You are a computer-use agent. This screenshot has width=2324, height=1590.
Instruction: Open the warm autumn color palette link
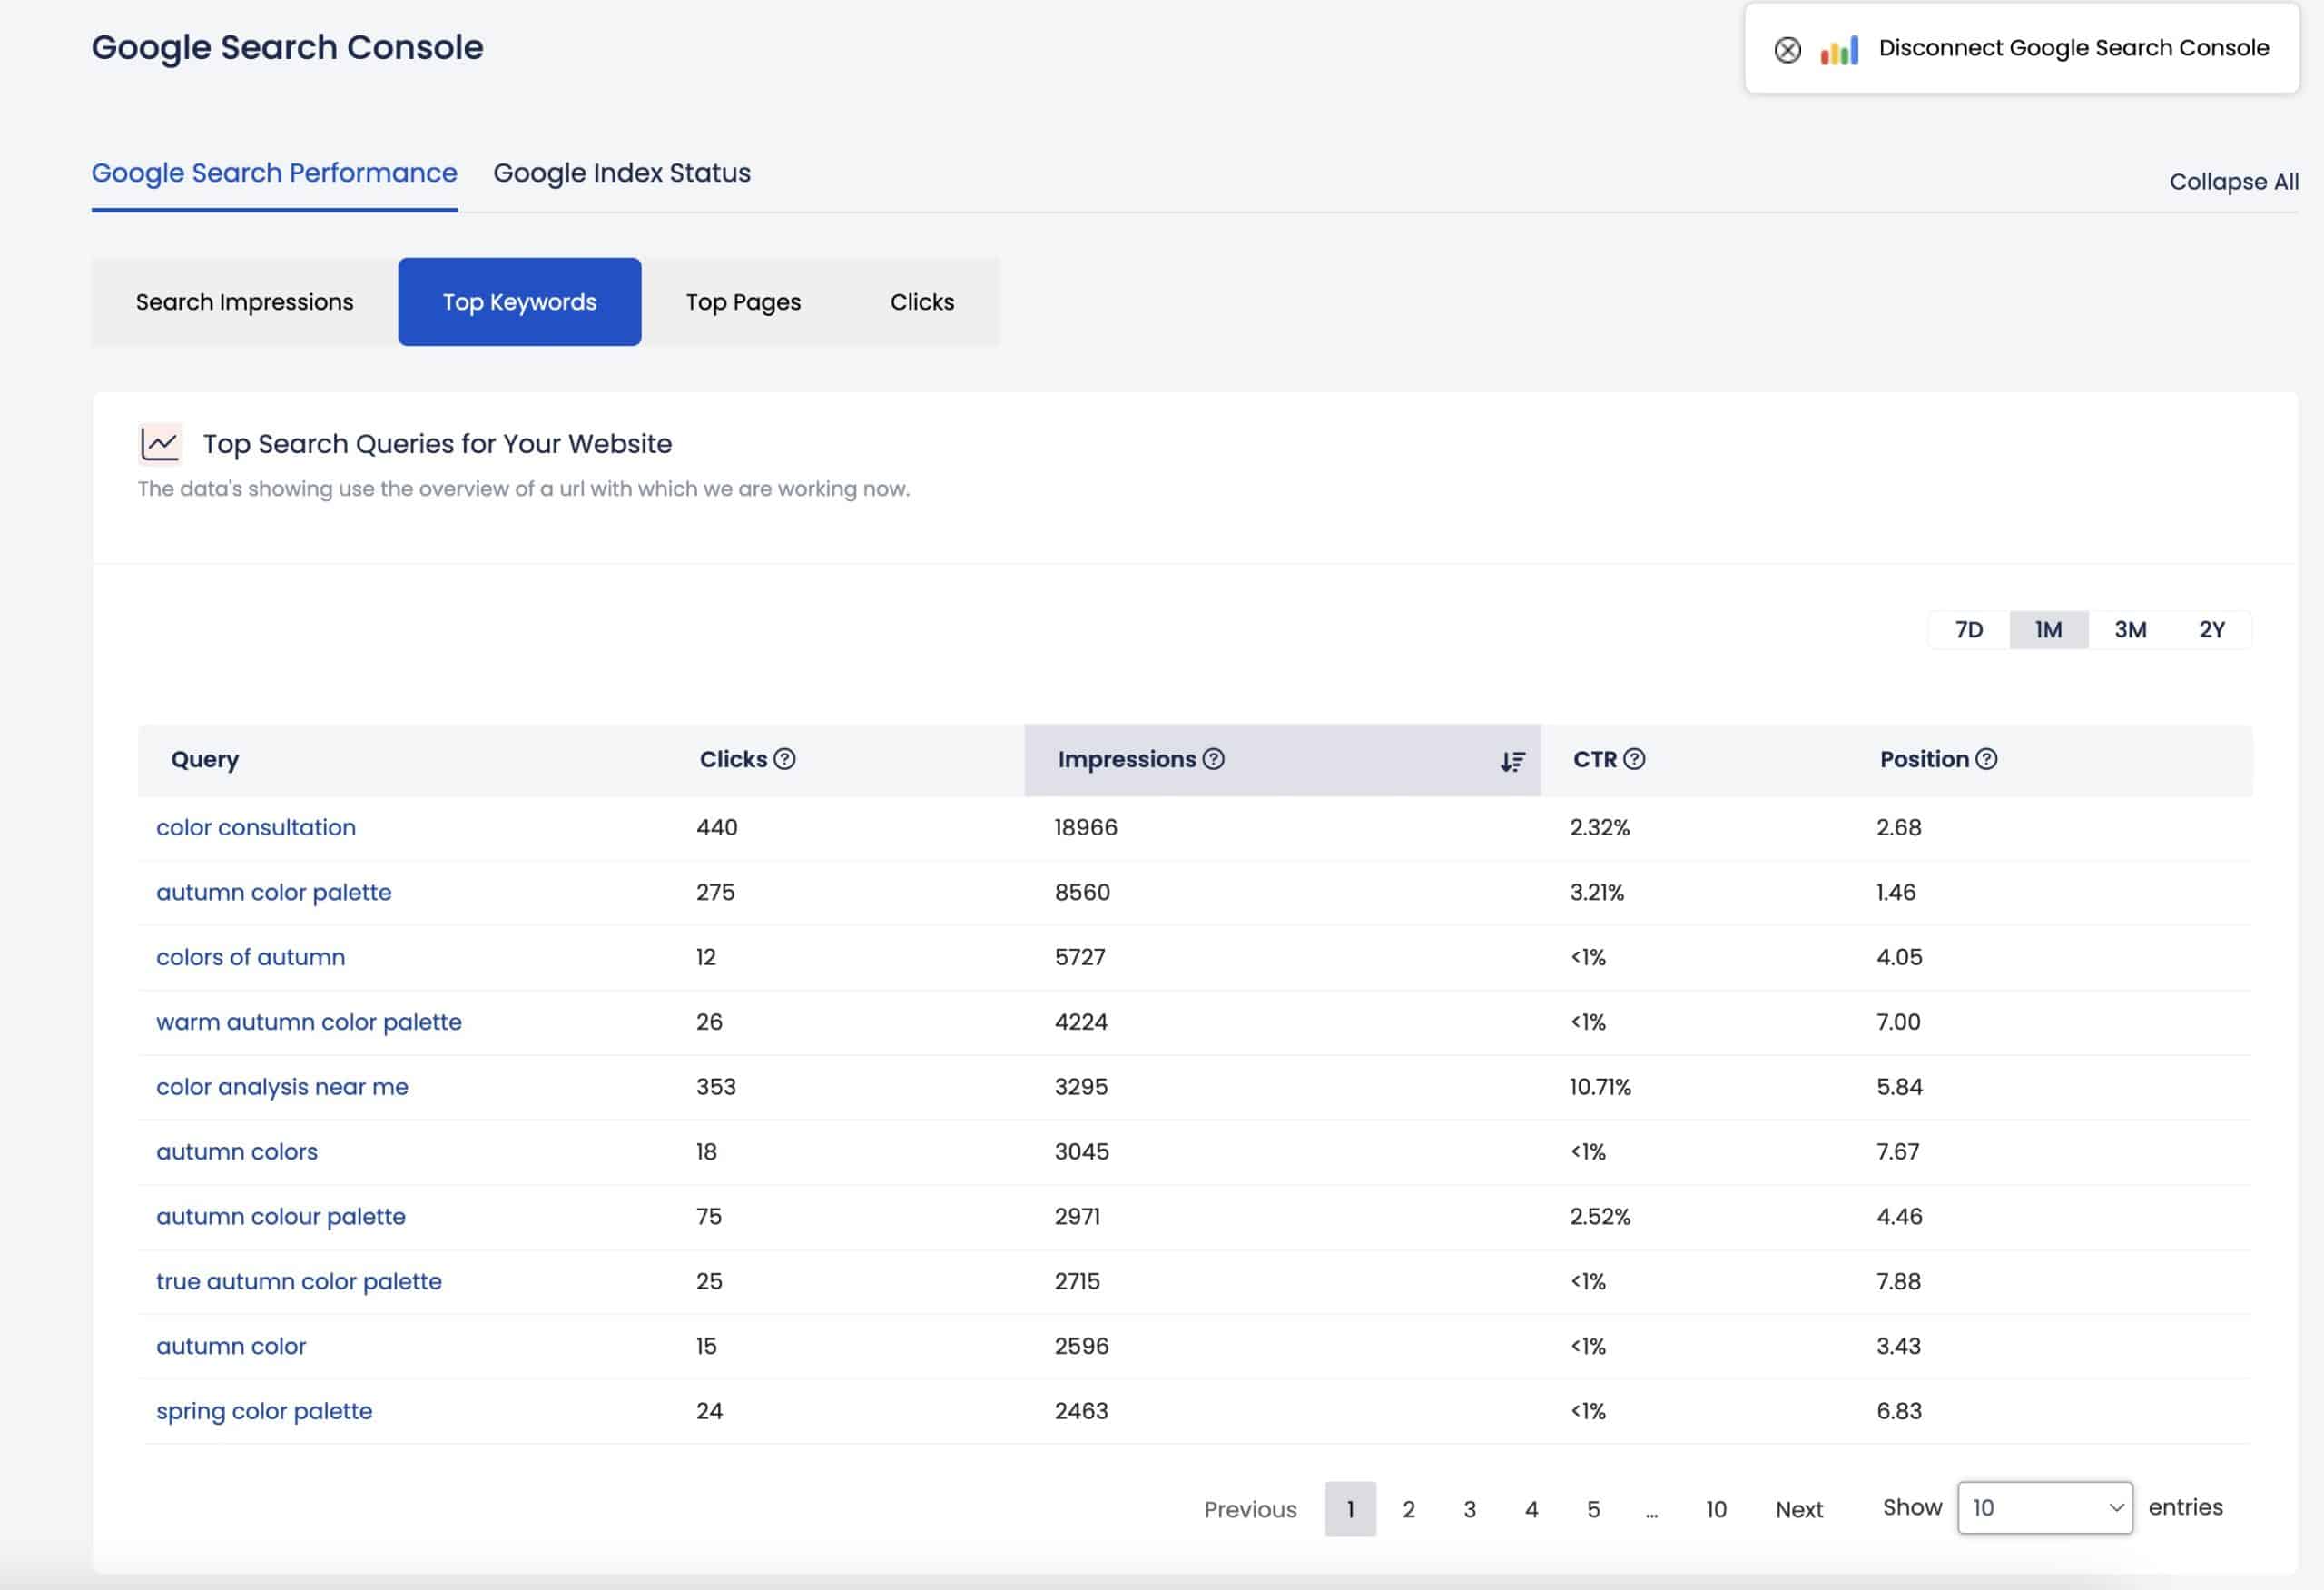pos(309,1022)
